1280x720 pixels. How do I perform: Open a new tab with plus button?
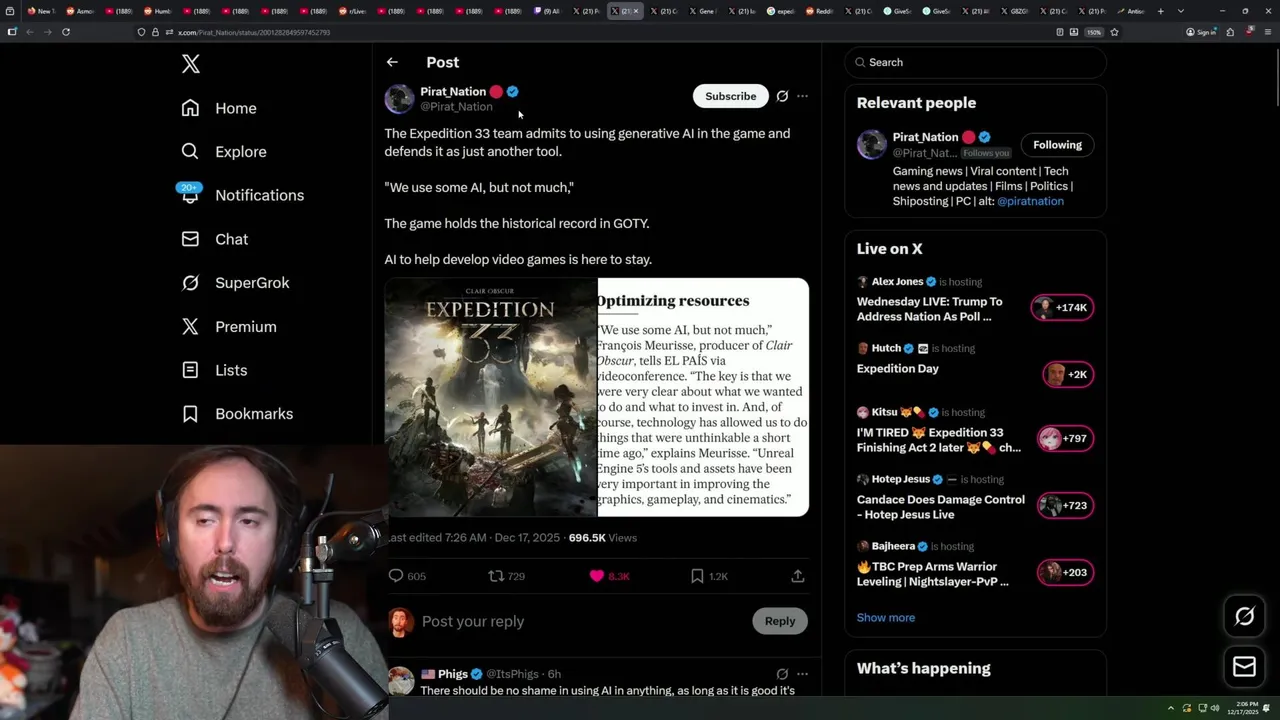tap(1161, 11)
